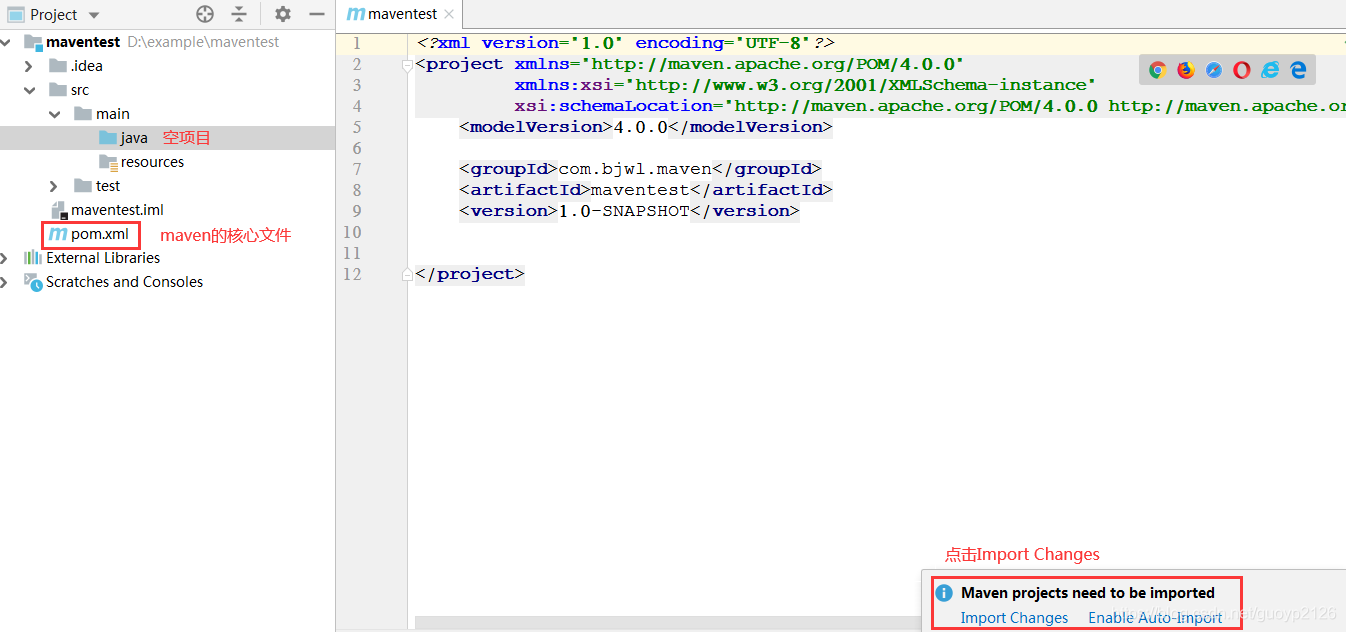Viewport: 1346px width, 632px height.
Task: Select the maventest editor tab
Action: [401, 14]
